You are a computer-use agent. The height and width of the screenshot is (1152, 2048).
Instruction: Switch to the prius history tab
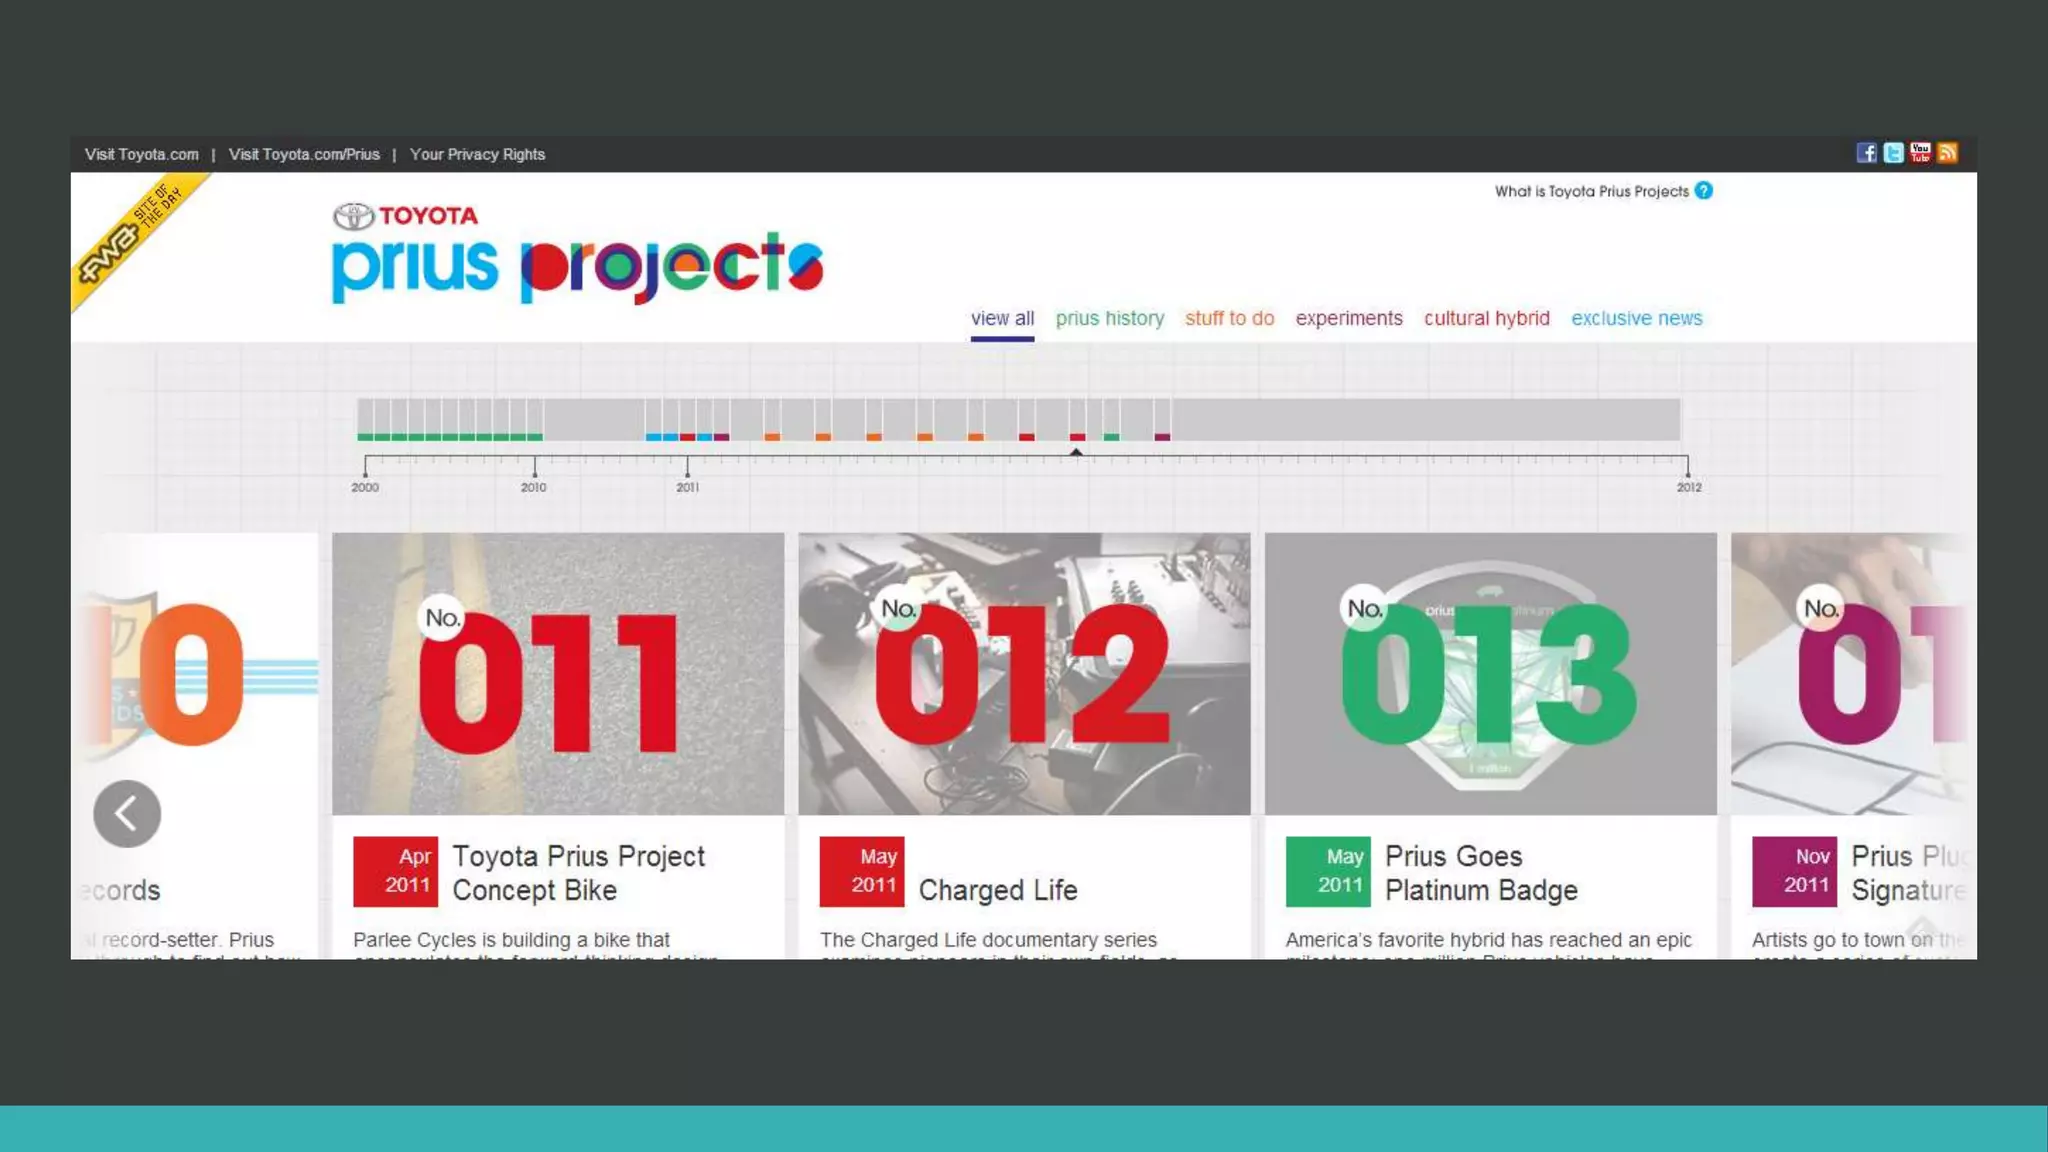1110,318
